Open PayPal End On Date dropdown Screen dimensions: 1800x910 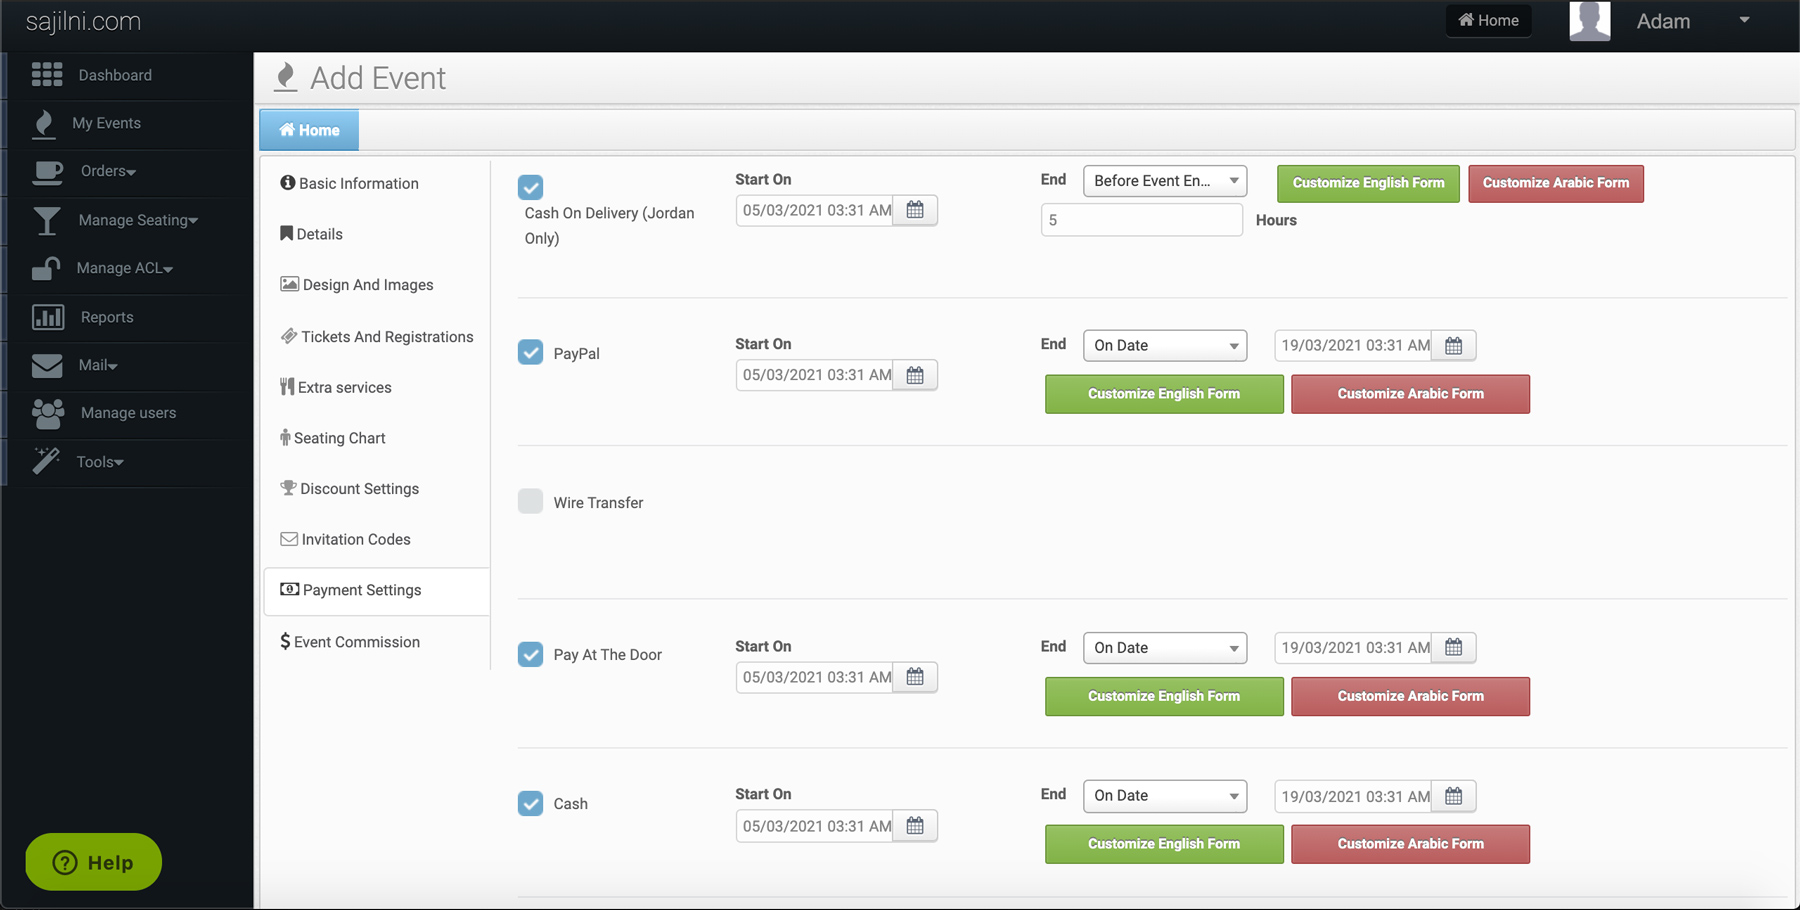[1165, 345]
